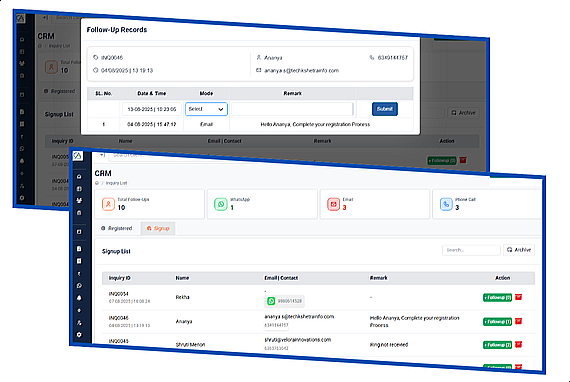Open the home icon in front window sidebar
The height and width of the screenshot is (382, 570).
[x=79, y=177]
